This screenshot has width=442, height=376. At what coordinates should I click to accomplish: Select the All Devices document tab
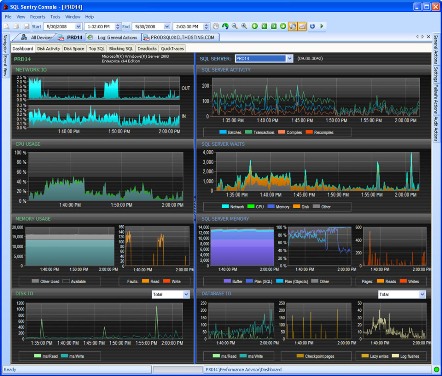(x=37, y=37)
